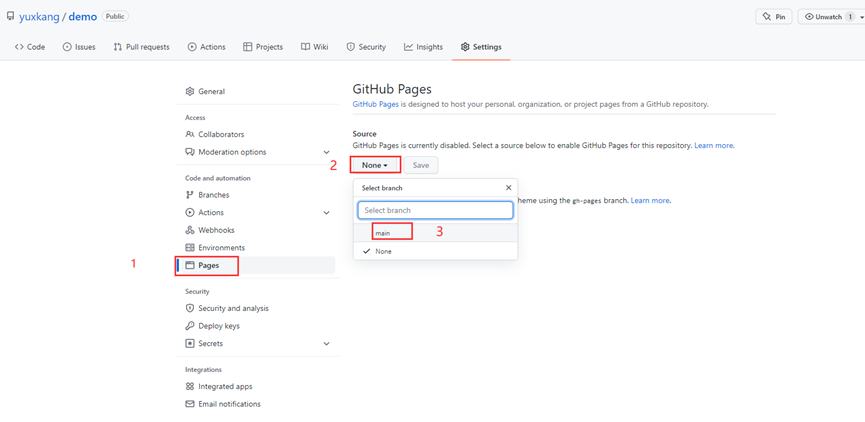Open the Projects tab
The width and height of the screenshot is (865, 422).
click(x=263, y=47)
